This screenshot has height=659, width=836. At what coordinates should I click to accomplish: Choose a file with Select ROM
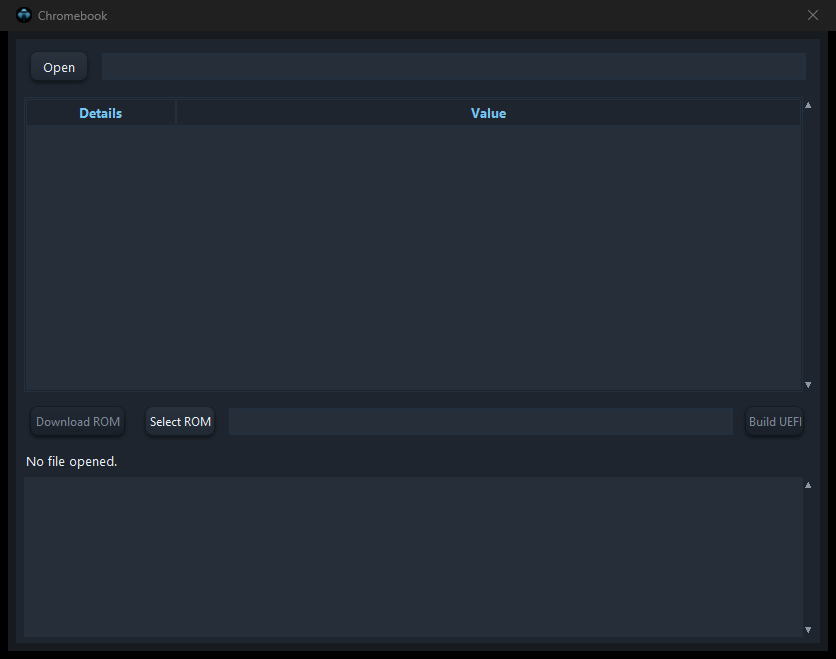[x=180, y=422]
